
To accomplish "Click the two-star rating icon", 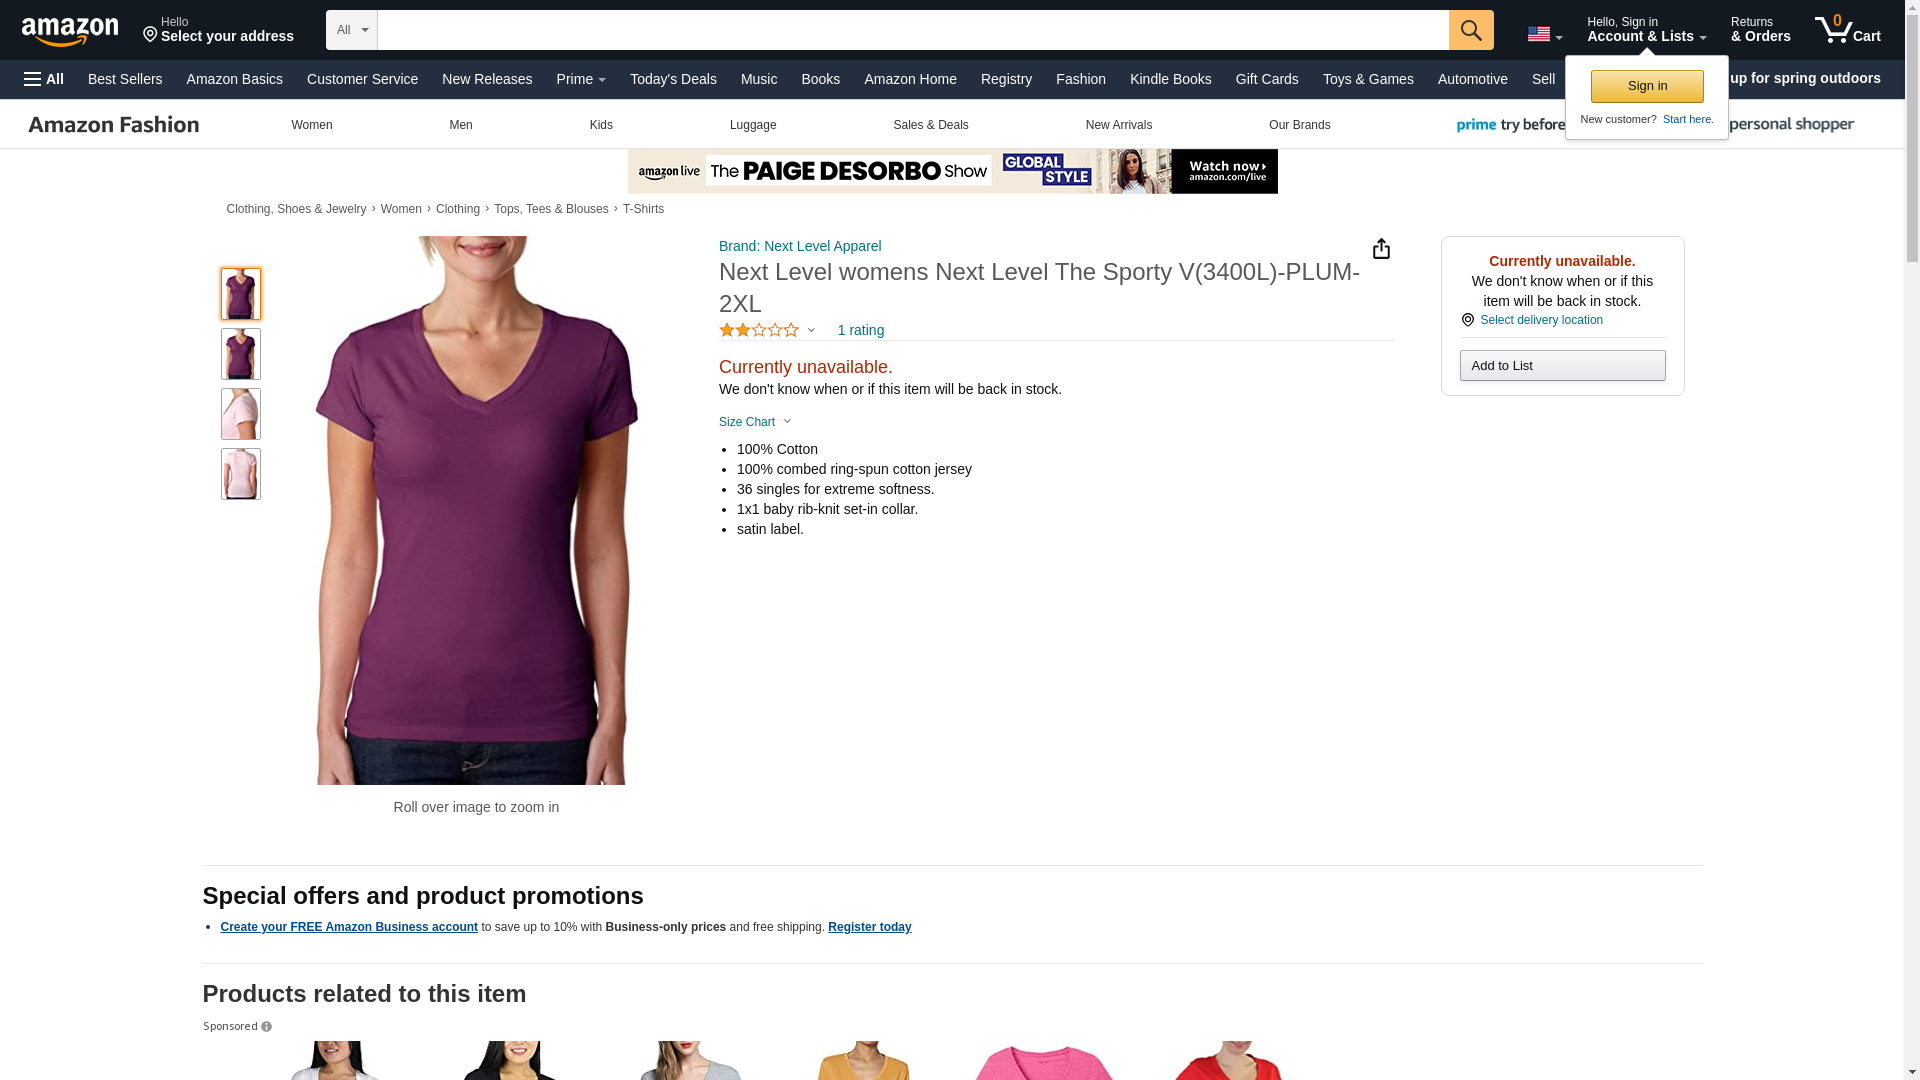I will [759, 330].
